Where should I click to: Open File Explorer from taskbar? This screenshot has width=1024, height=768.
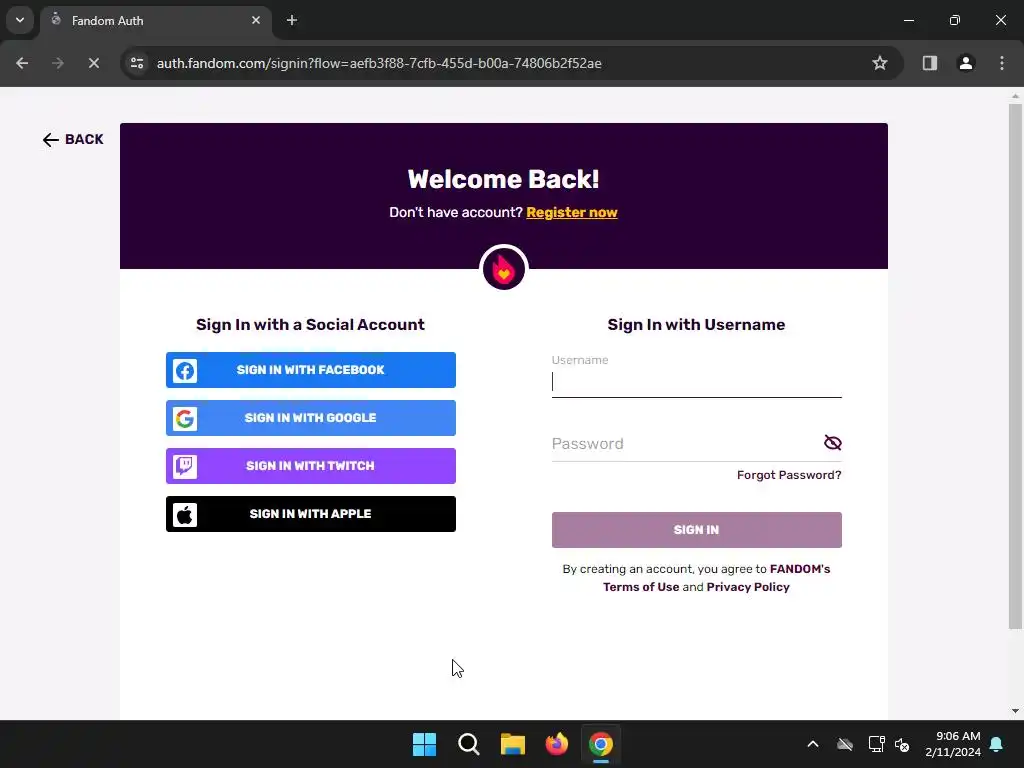[x=513, y=744]
